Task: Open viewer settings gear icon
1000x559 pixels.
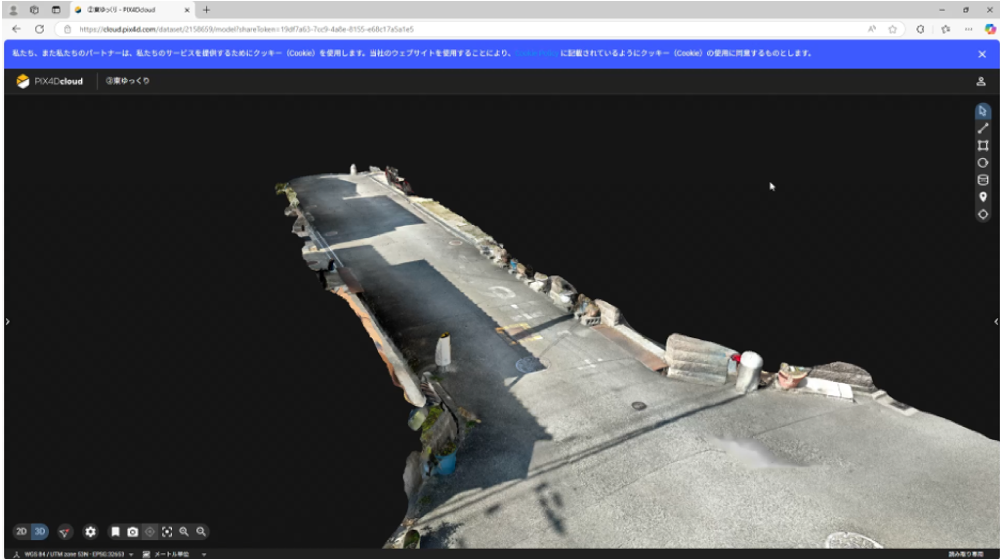Action: pos(90,532)
